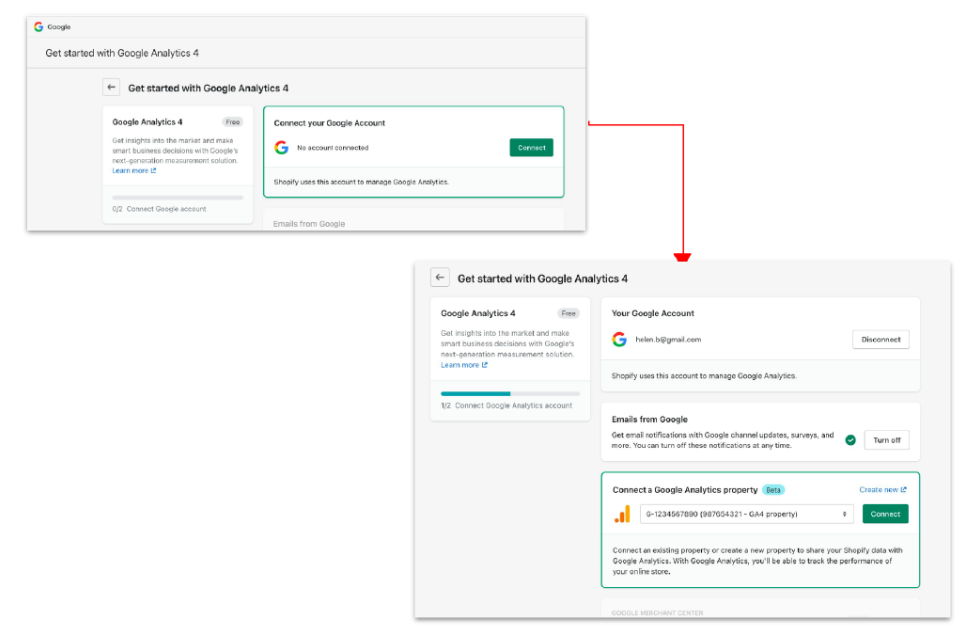Click Free badge in upper Google Analytics 4 card
This screenshot has height=635, width=970.
pyautogui.click(x=233, y=122)
